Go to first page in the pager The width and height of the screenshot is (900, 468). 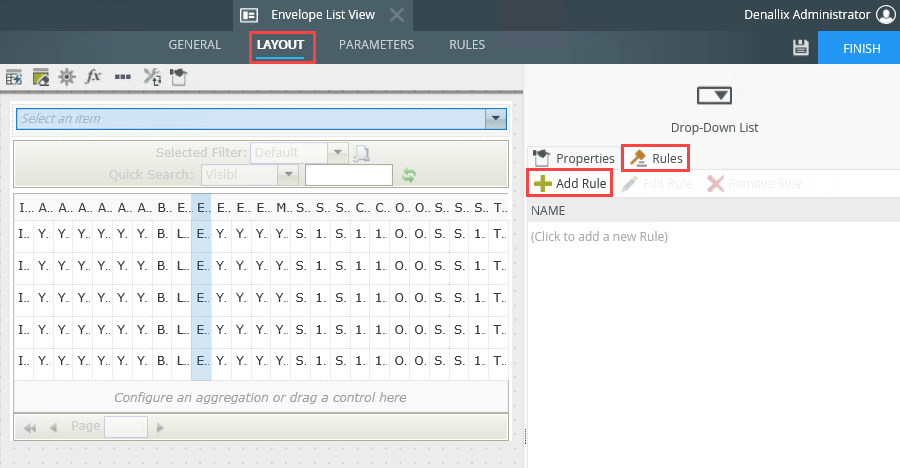tap(30, 428)
